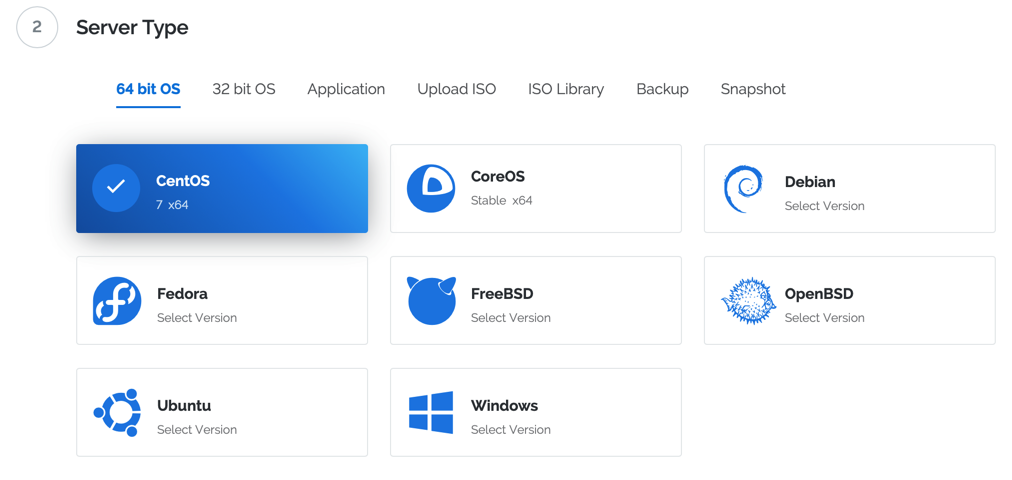Viewport: 1012px width, 480px height.
Task: Click the "Windows" name text
Action: click(x=504, y=406)
